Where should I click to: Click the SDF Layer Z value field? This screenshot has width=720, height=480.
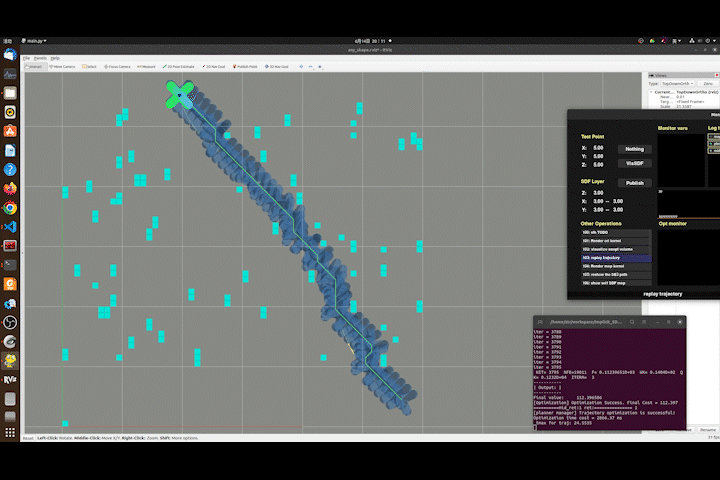(598, 193)
